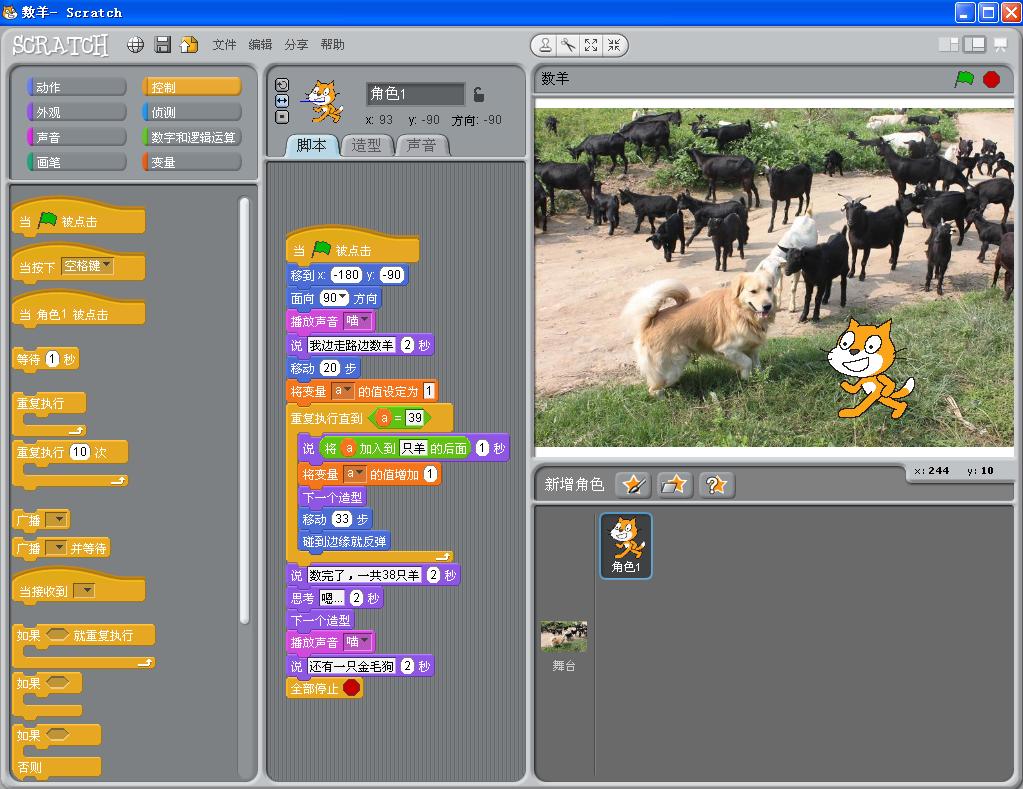Switch to small stage view mode
Image resolution: width=1023 pixels, height=789 pixels.
tap(948, 45)
